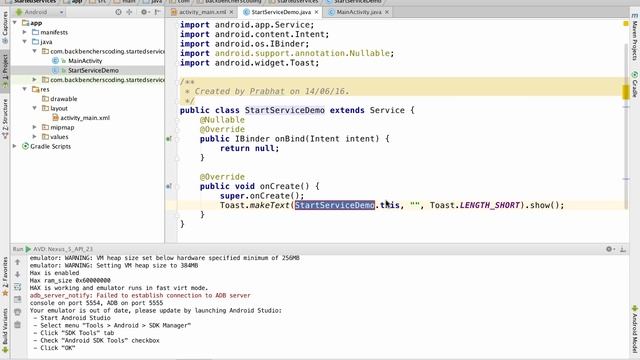Open the 2: Favorites side tab
Image resolution: width=640 pixels, height=360 pixels.
point(5,277)
